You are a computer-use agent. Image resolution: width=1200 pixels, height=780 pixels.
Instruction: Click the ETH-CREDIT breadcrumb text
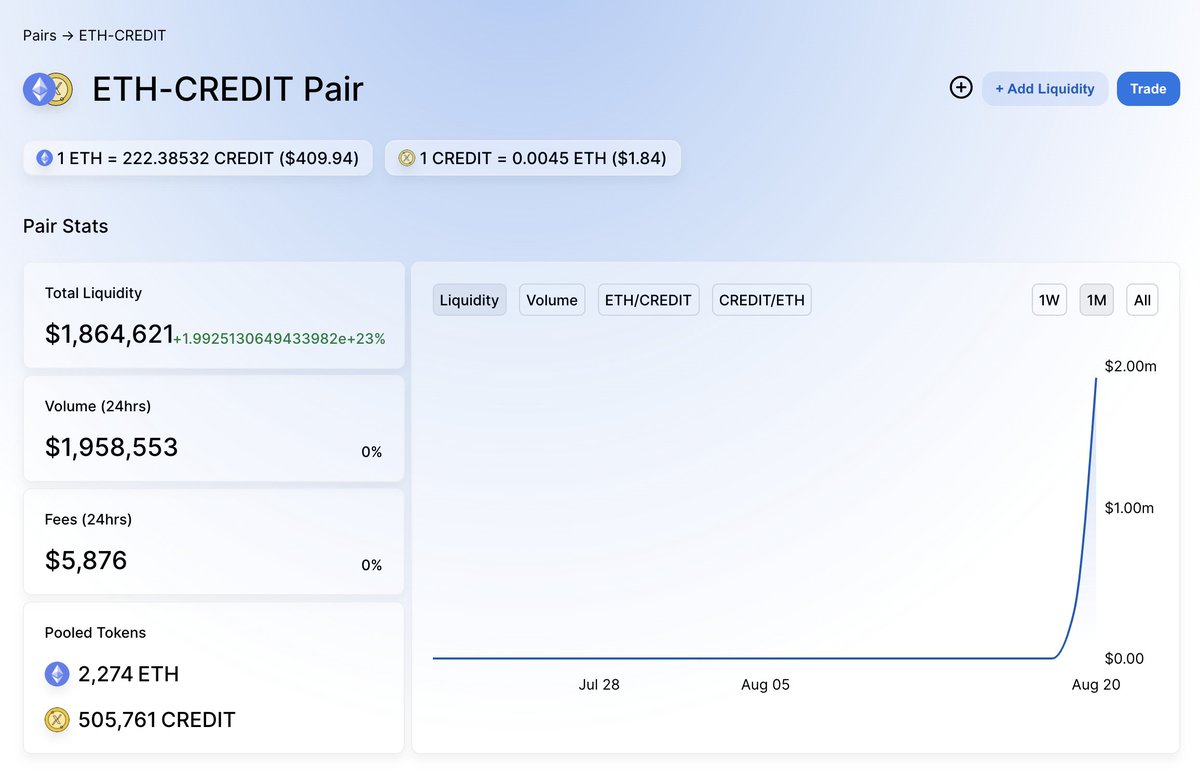(122, 36)
